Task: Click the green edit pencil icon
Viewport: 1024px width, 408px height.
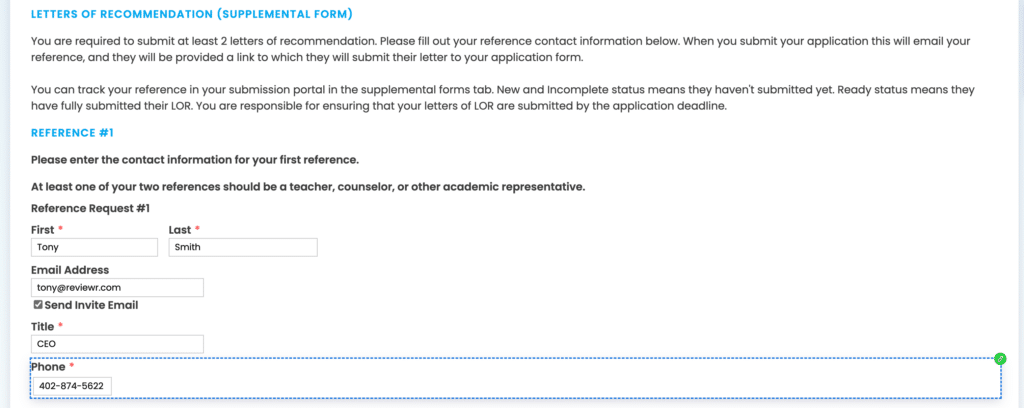Action: point(1000,358)
